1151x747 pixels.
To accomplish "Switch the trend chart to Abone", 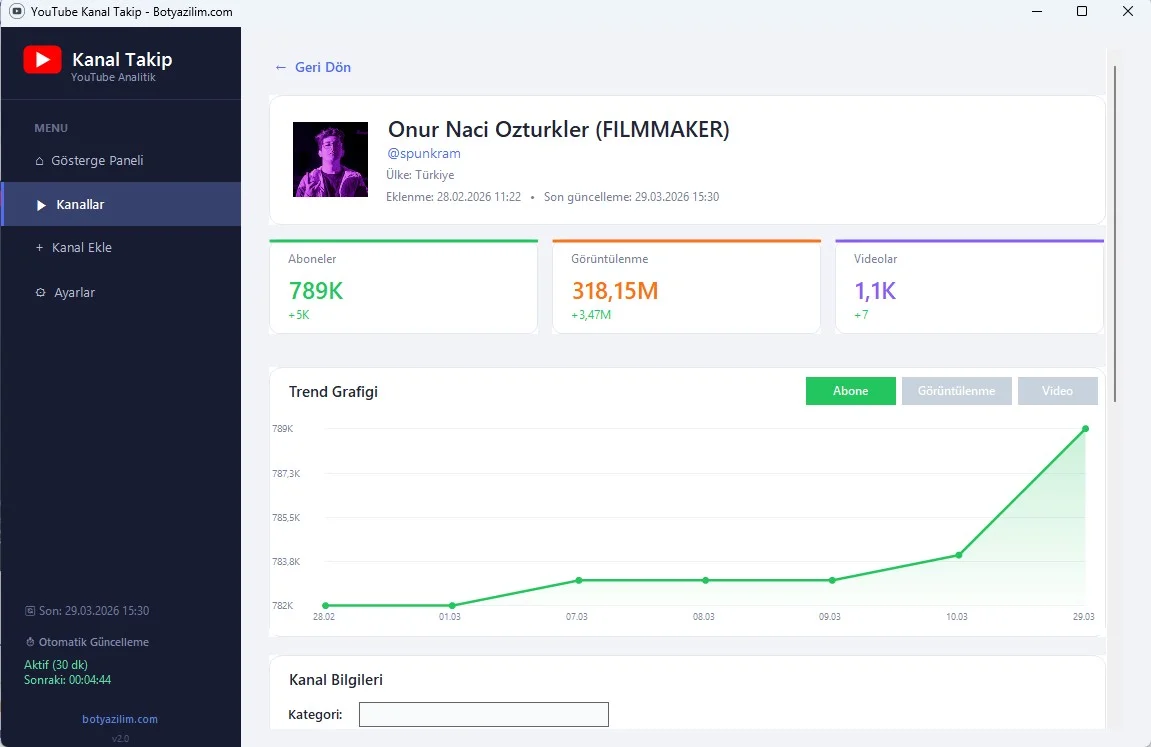I will (850, 391).
